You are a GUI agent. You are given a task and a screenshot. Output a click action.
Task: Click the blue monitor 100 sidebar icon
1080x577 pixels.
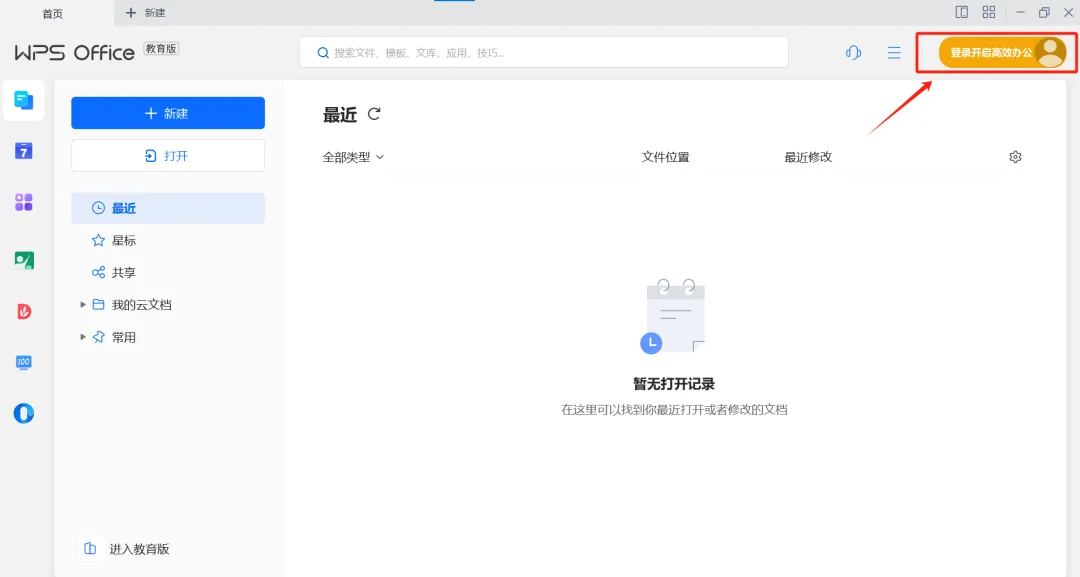[23, 362]
